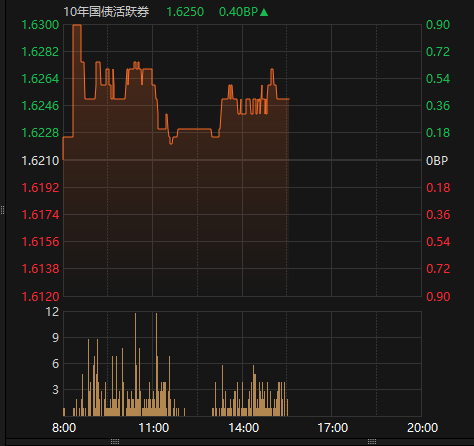The width and height of the screenshot is (474, 446).
Task: Click the green up-arrow change indicator
Action: tap(264, 12)
